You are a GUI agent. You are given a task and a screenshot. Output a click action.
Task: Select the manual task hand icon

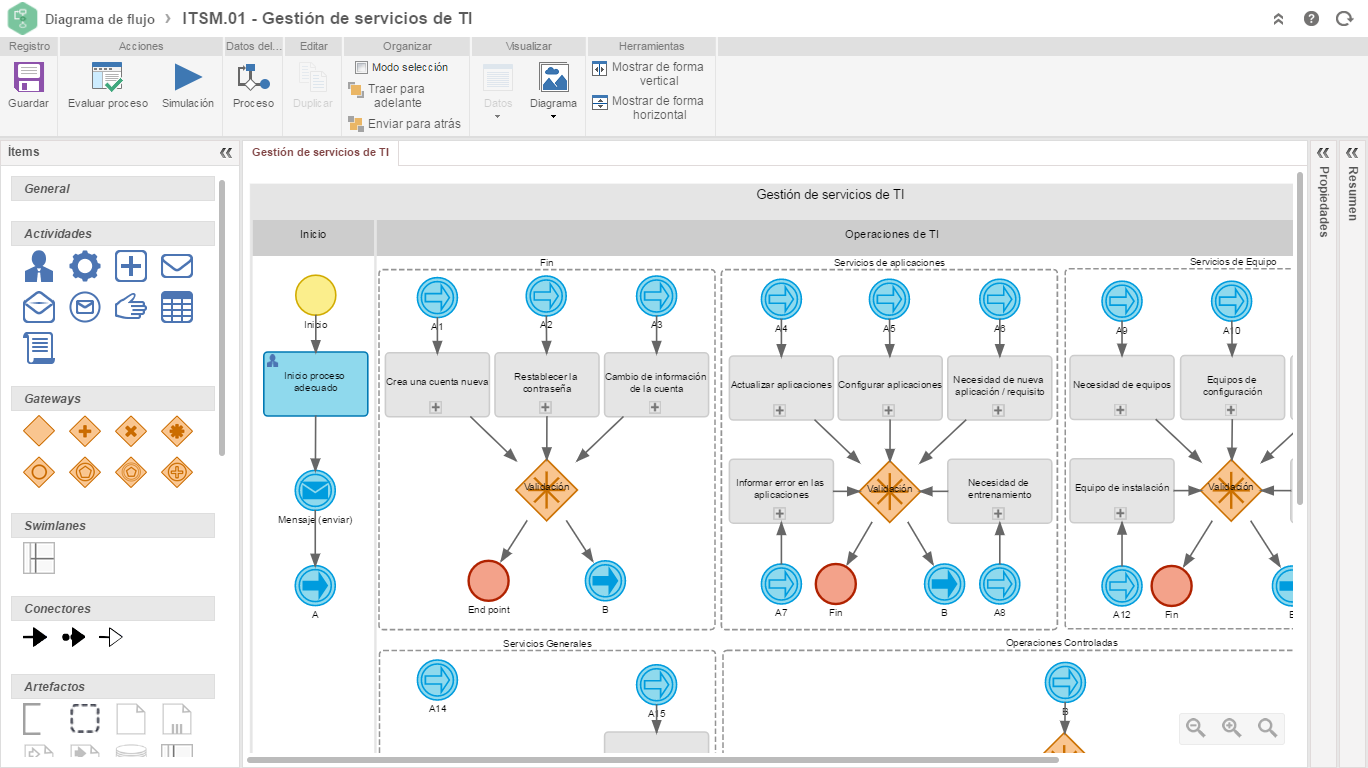(x=131, y=307)
